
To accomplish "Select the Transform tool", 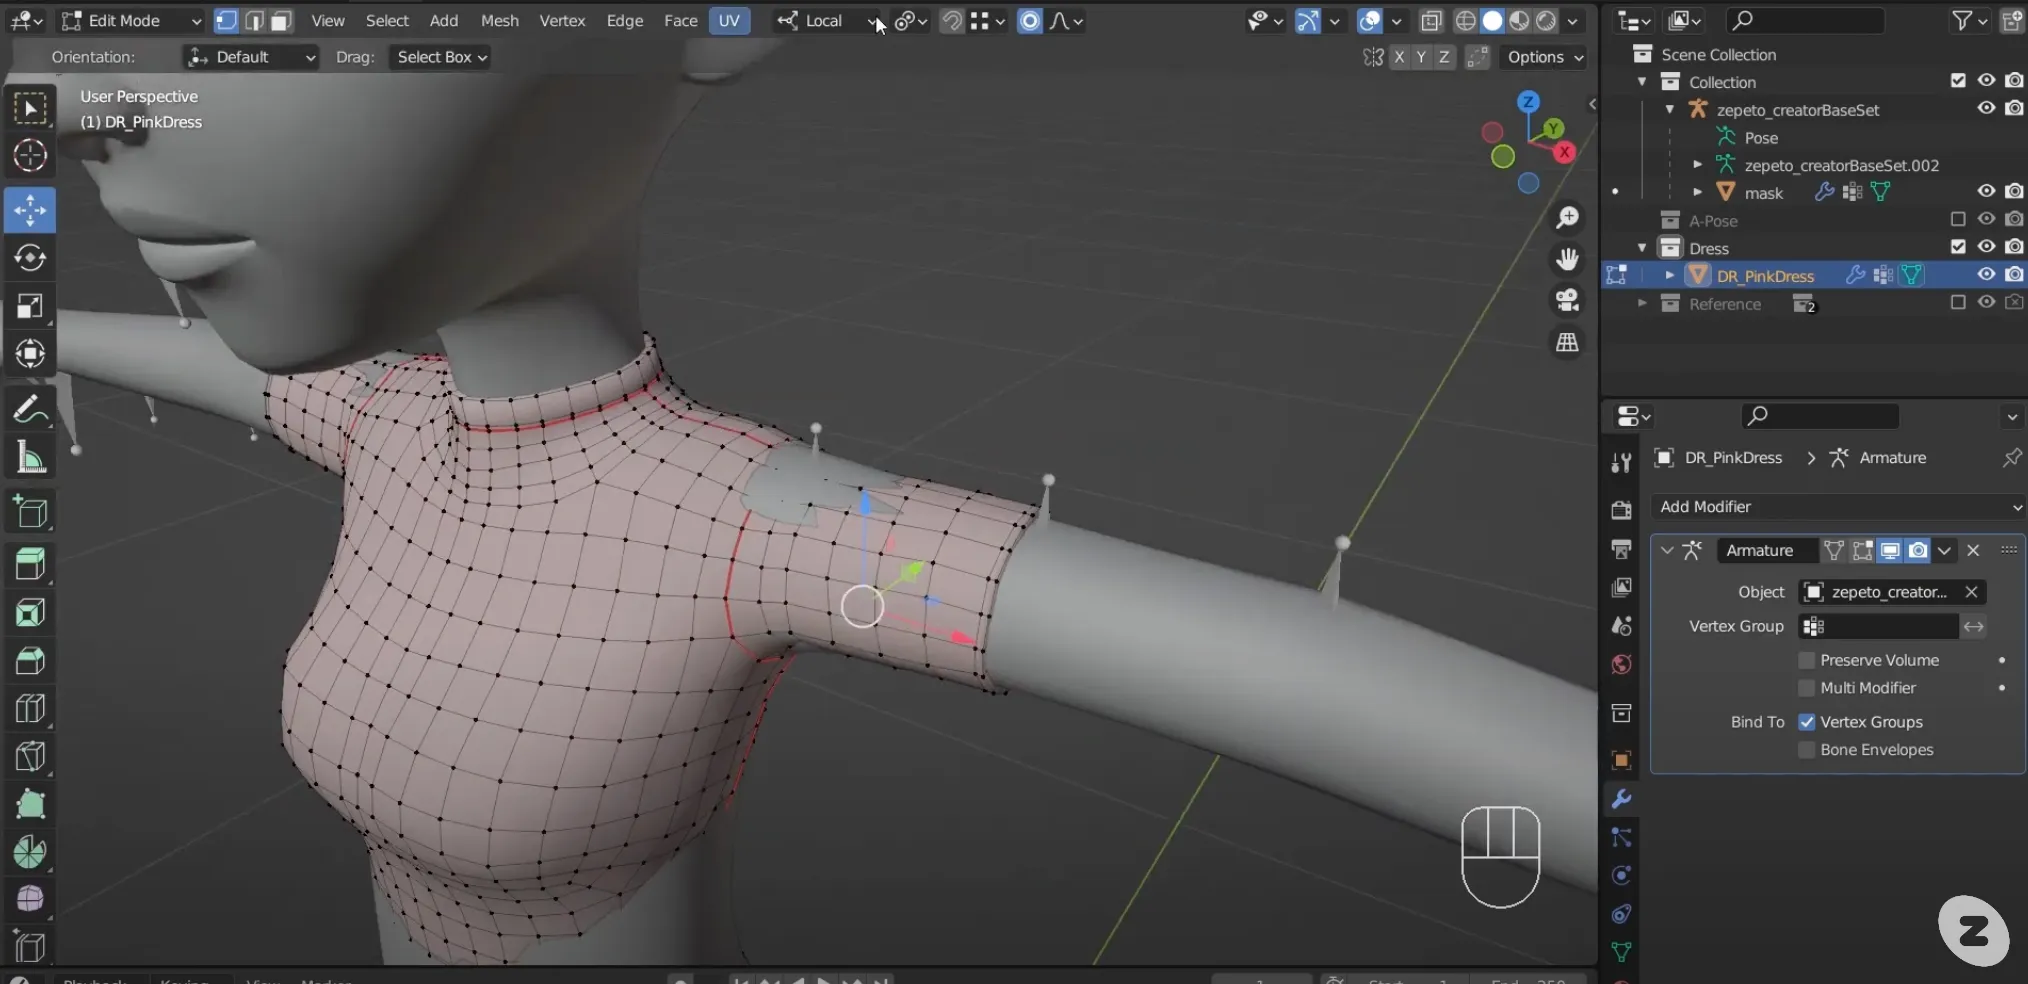I will point(30,353).
